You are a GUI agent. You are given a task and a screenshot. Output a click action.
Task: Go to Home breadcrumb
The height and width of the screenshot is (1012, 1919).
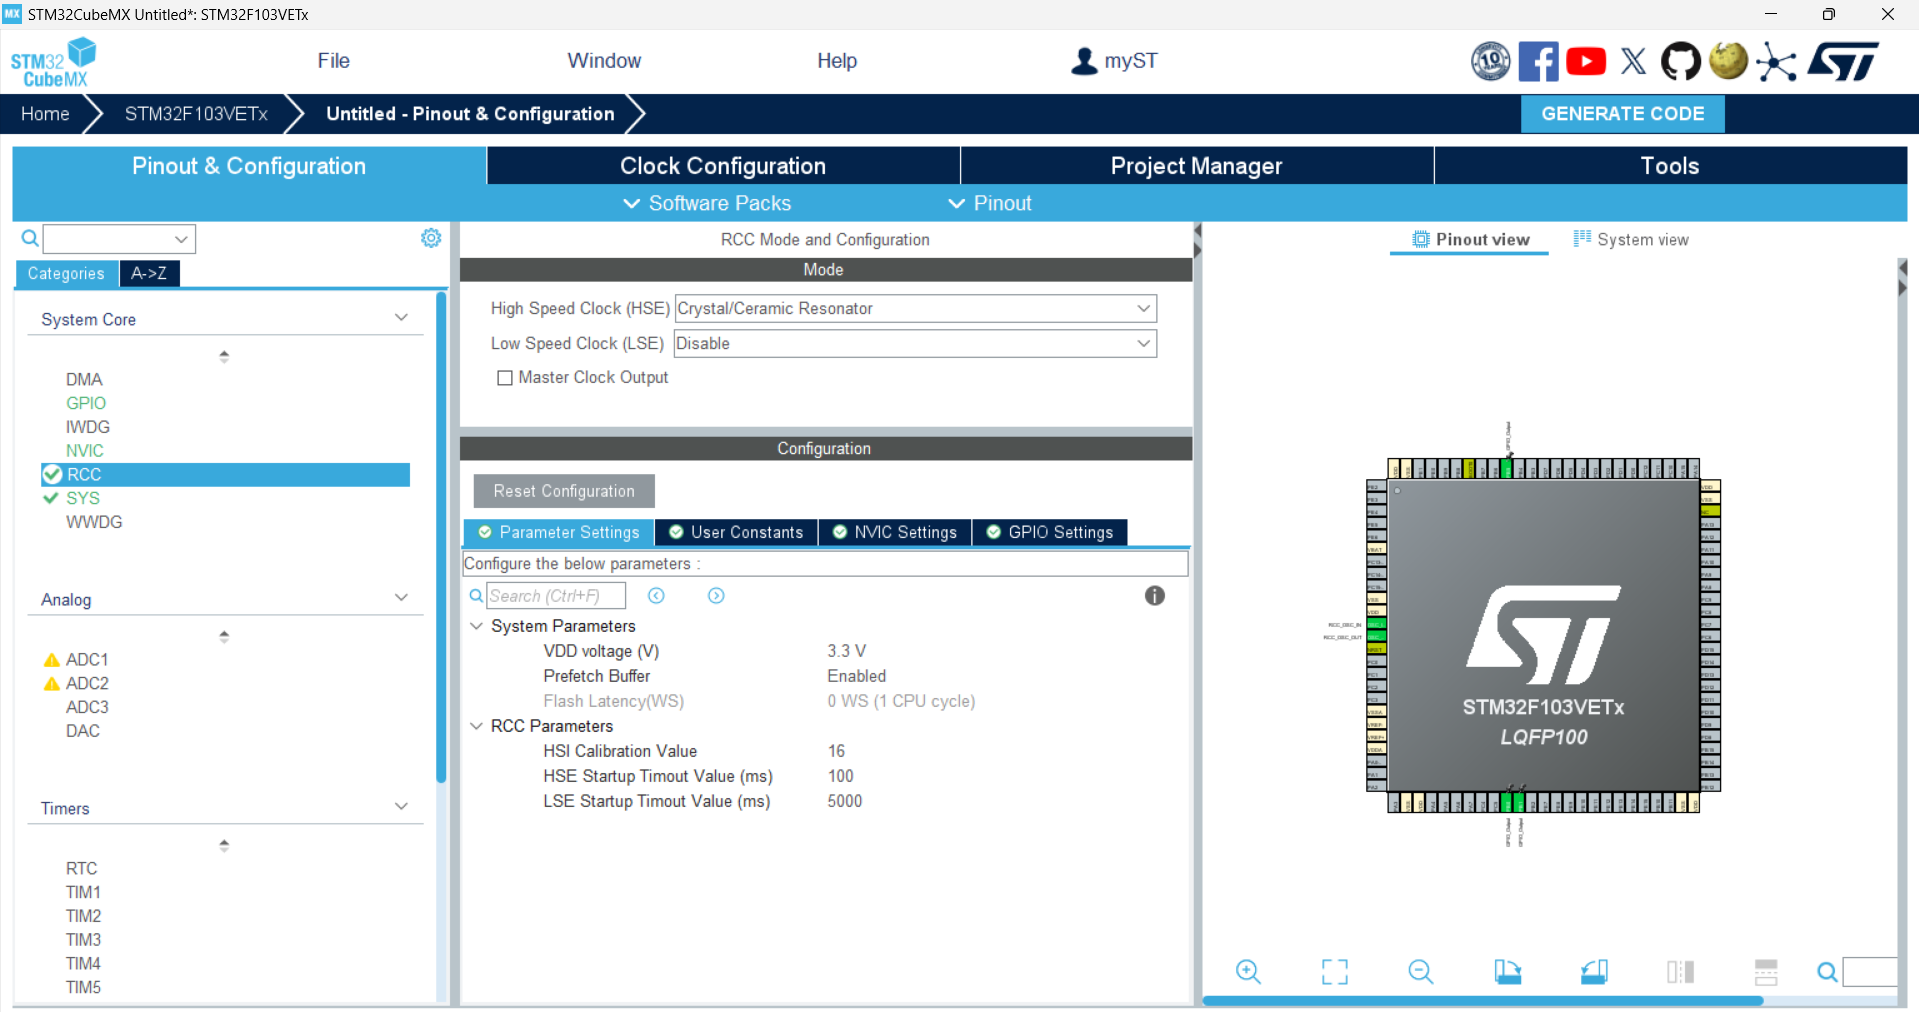45,114
